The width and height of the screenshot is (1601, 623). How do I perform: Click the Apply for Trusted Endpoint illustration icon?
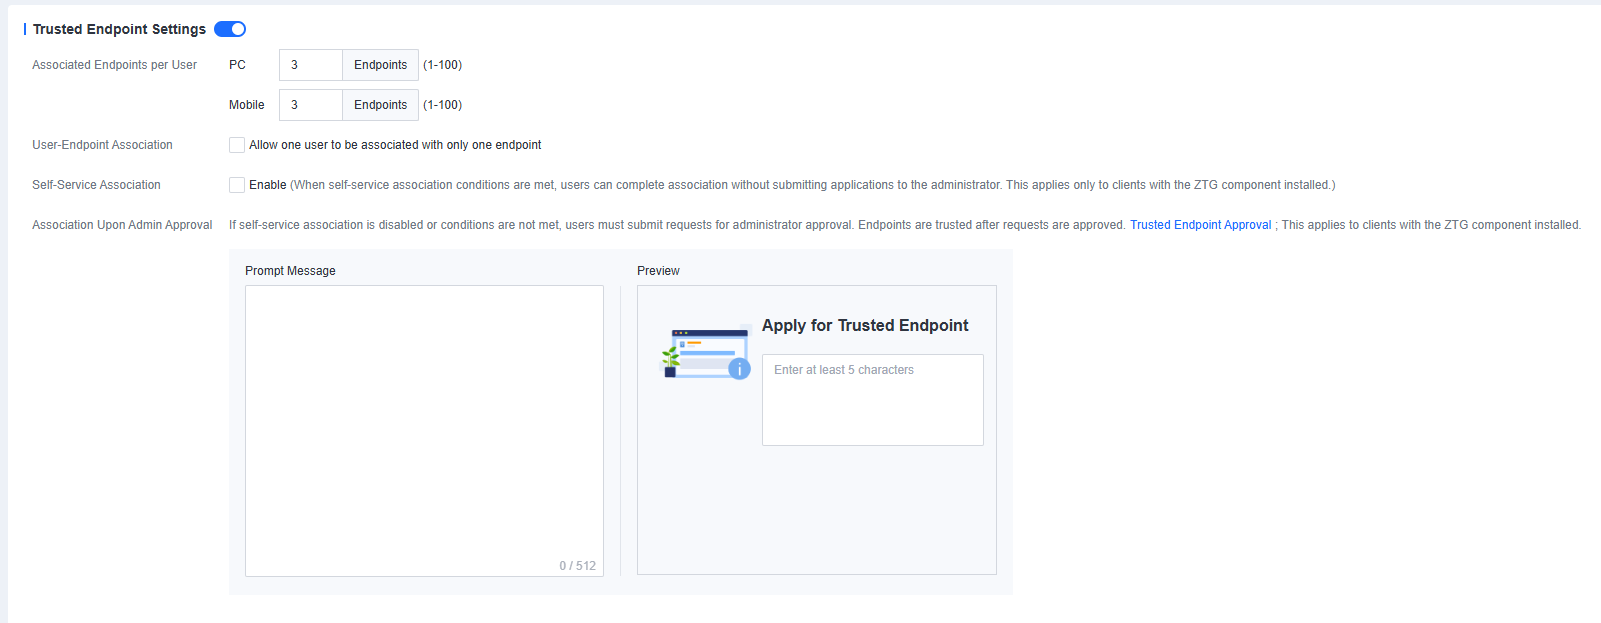pyautogui.click(x=706, y=353)
